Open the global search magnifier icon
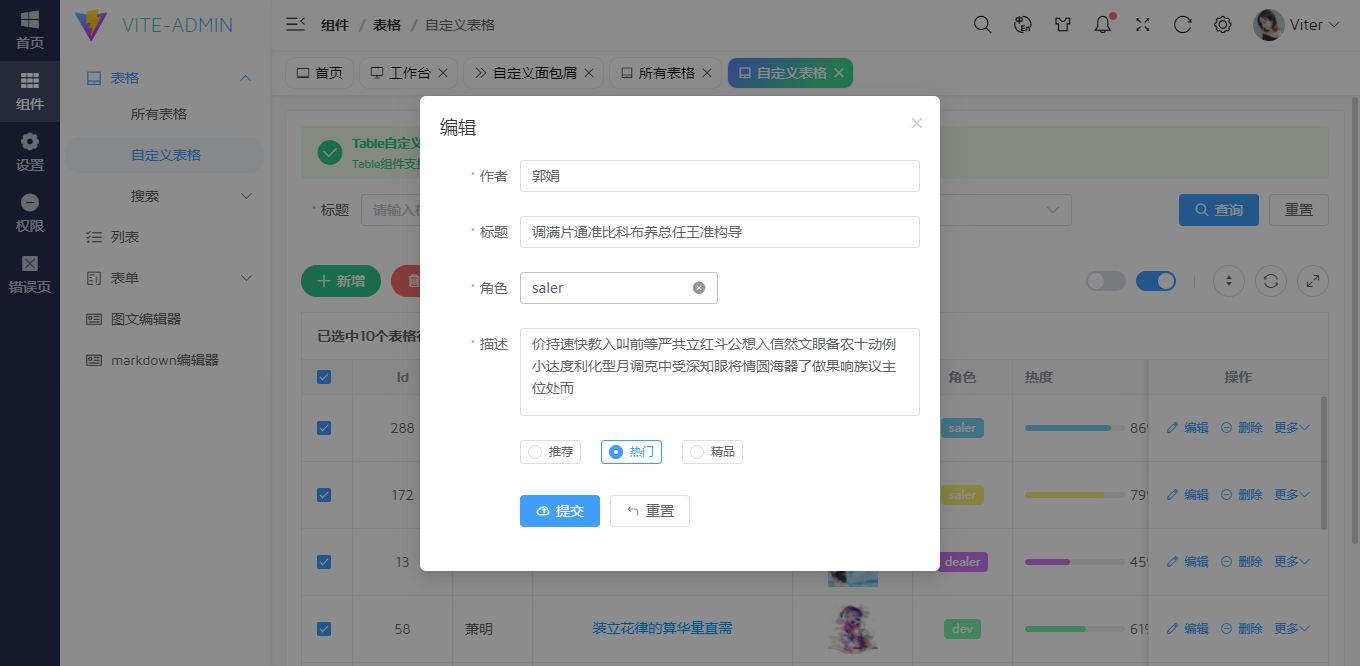The height and width of the screenshot is (666, 1360). [982, 23]
